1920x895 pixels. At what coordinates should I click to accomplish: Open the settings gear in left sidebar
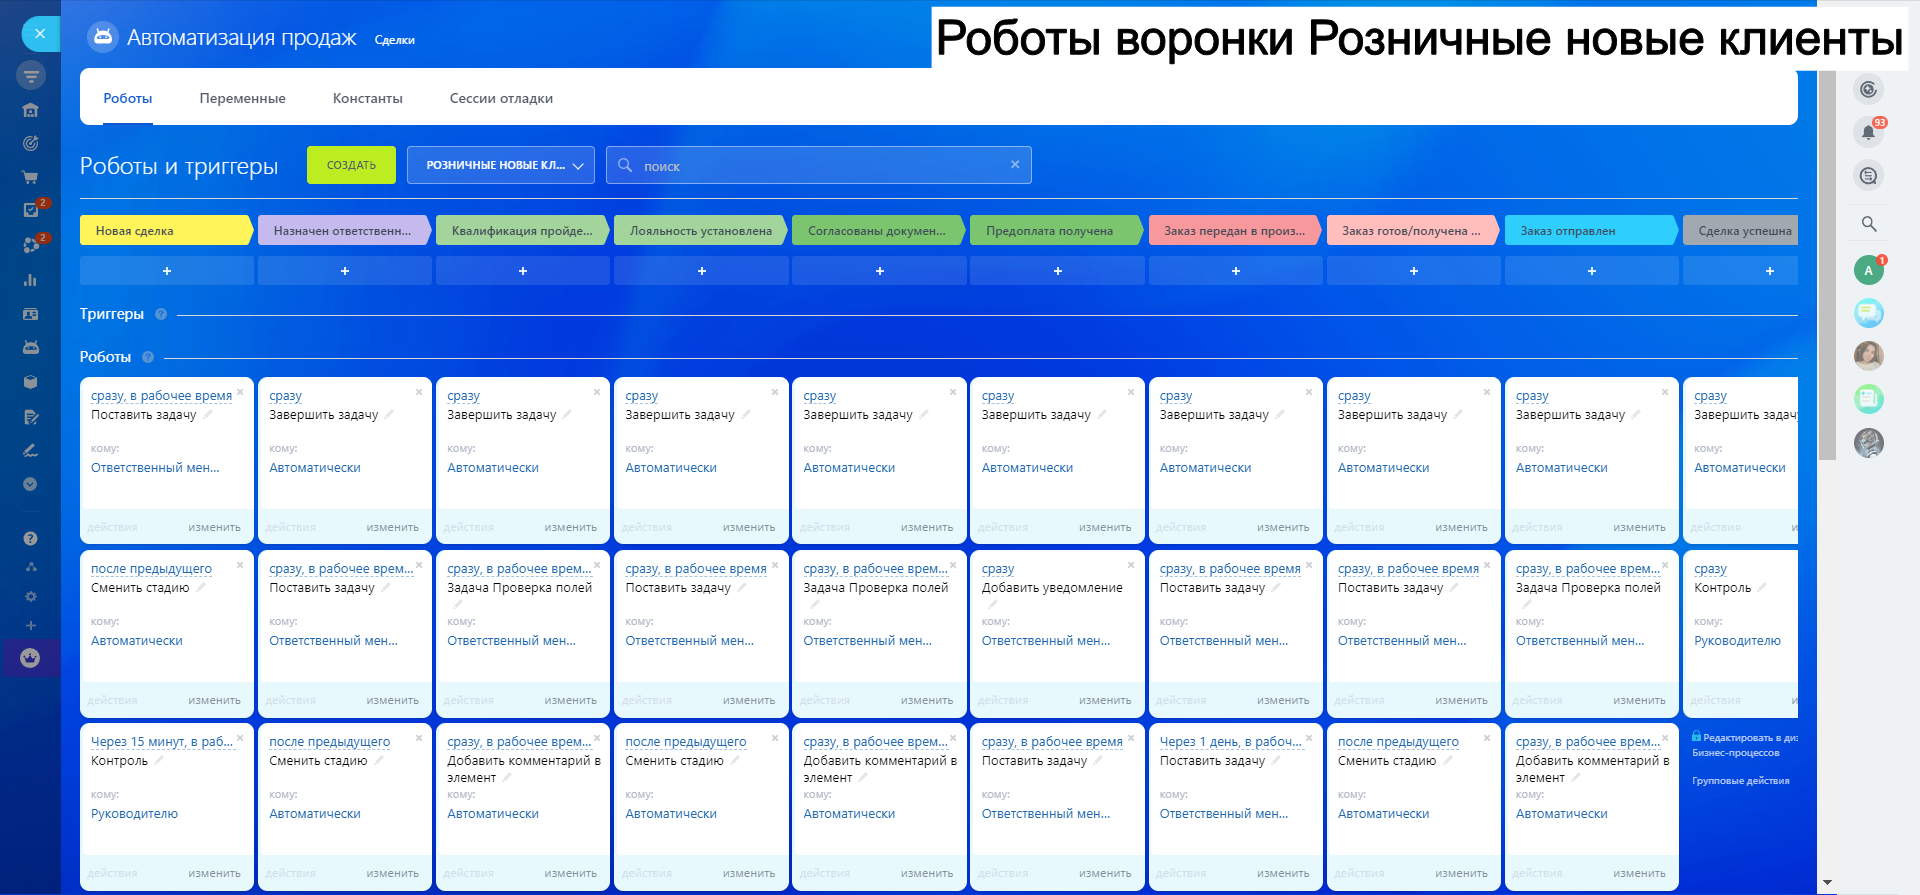tap(31, 596)
